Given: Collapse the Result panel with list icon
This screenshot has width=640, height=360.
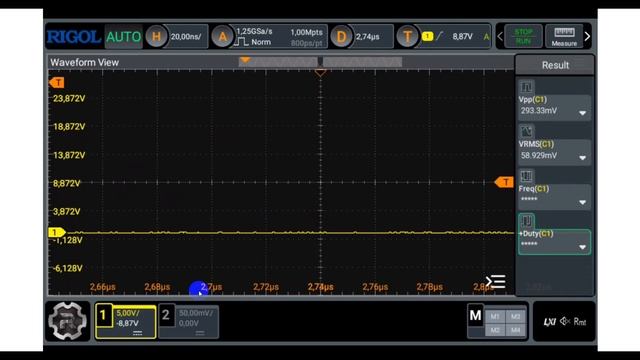Looking at the screenshot, I should tap(496, 281).
